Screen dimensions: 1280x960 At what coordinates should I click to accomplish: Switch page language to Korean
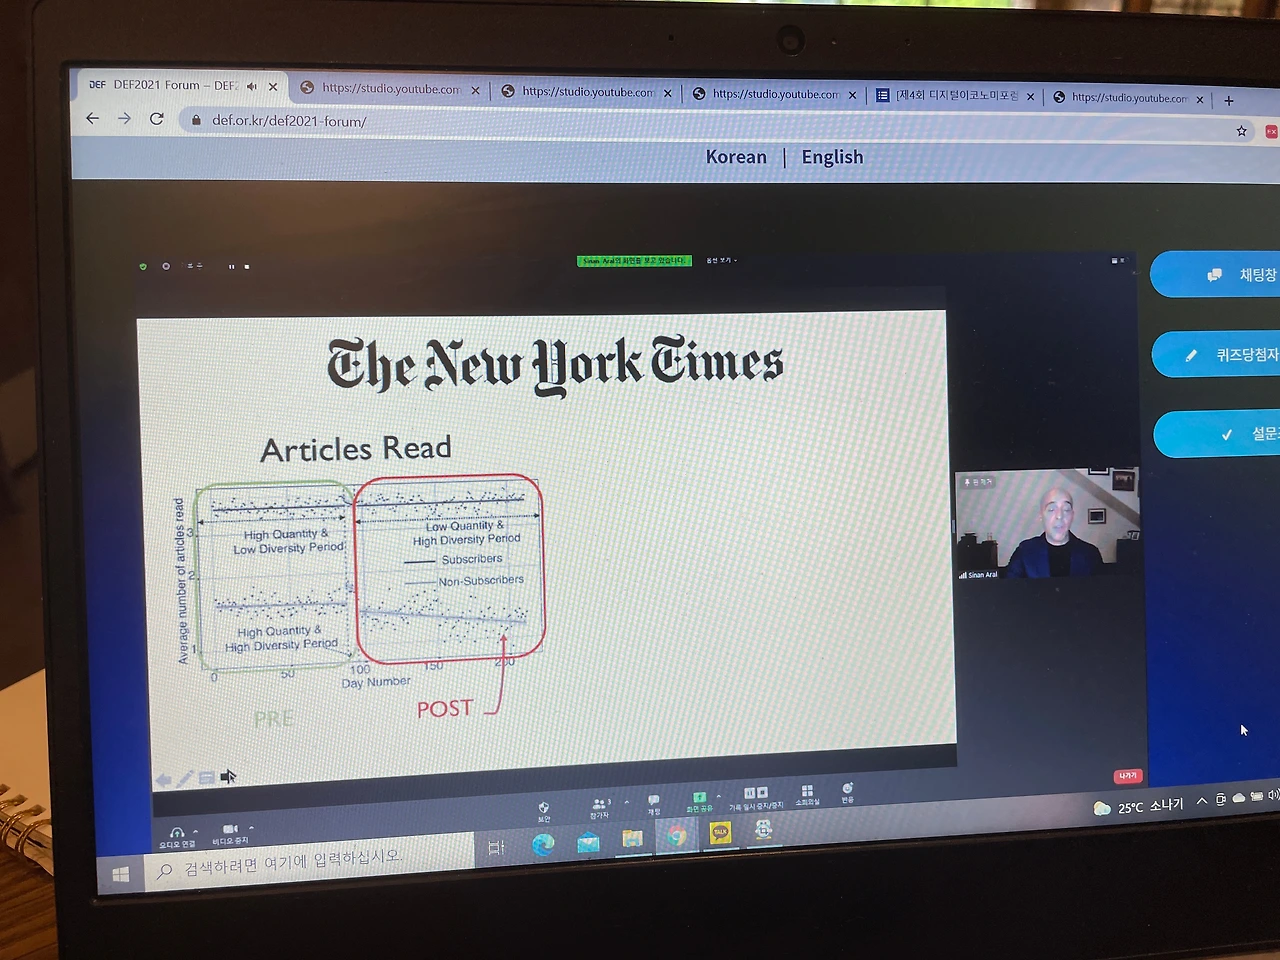736,157
